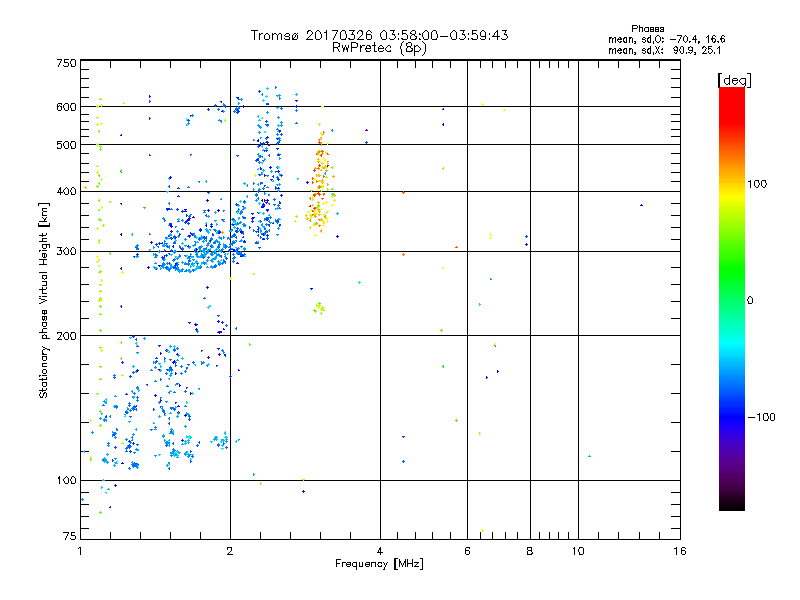Screen dimensions: 800x600
Task: Click the colorbar tick label "0"
Action: [750, 300]
